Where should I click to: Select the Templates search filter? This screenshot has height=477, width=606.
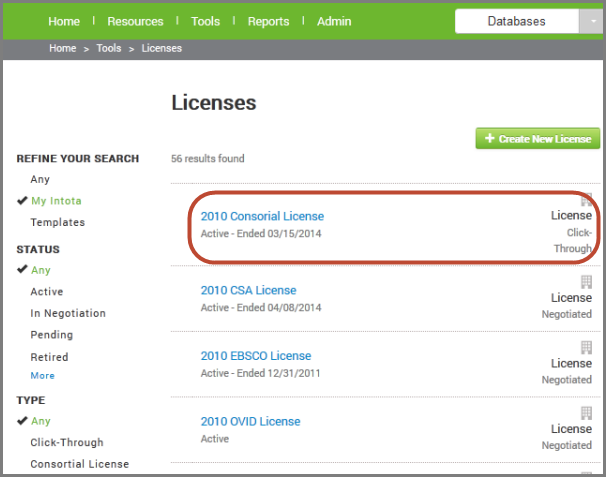pos(58,222)
